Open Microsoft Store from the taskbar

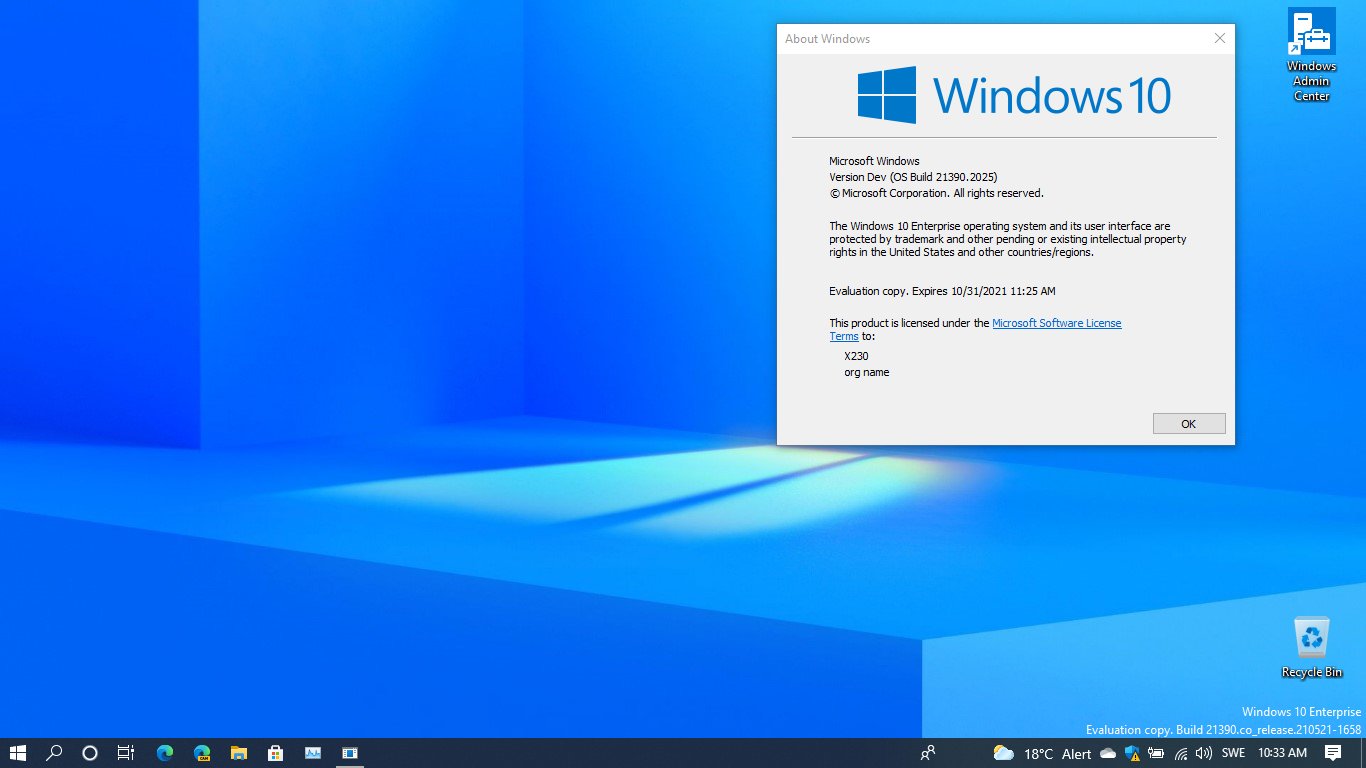point(276,753)
